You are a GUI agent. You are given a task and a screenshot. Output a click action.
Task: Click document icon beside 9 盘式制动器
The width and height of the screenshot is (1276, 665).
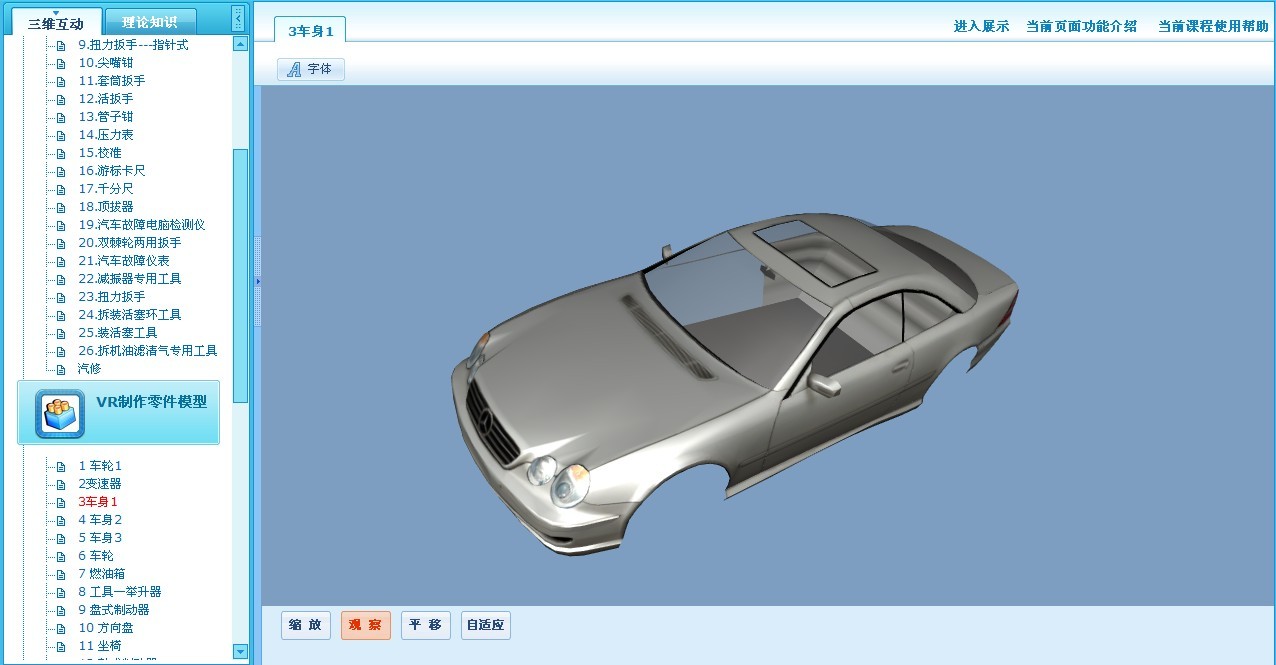(62, 610)
